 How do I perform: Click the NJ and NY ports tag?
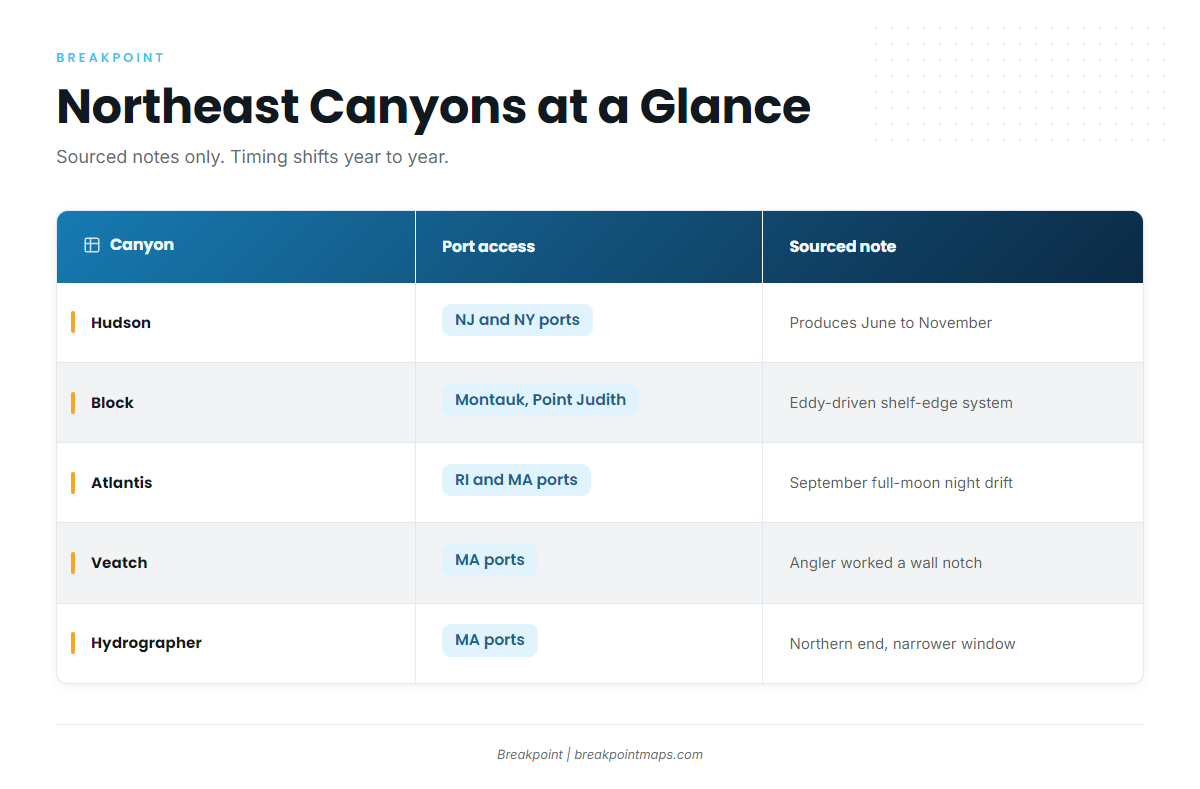point(517,320)
